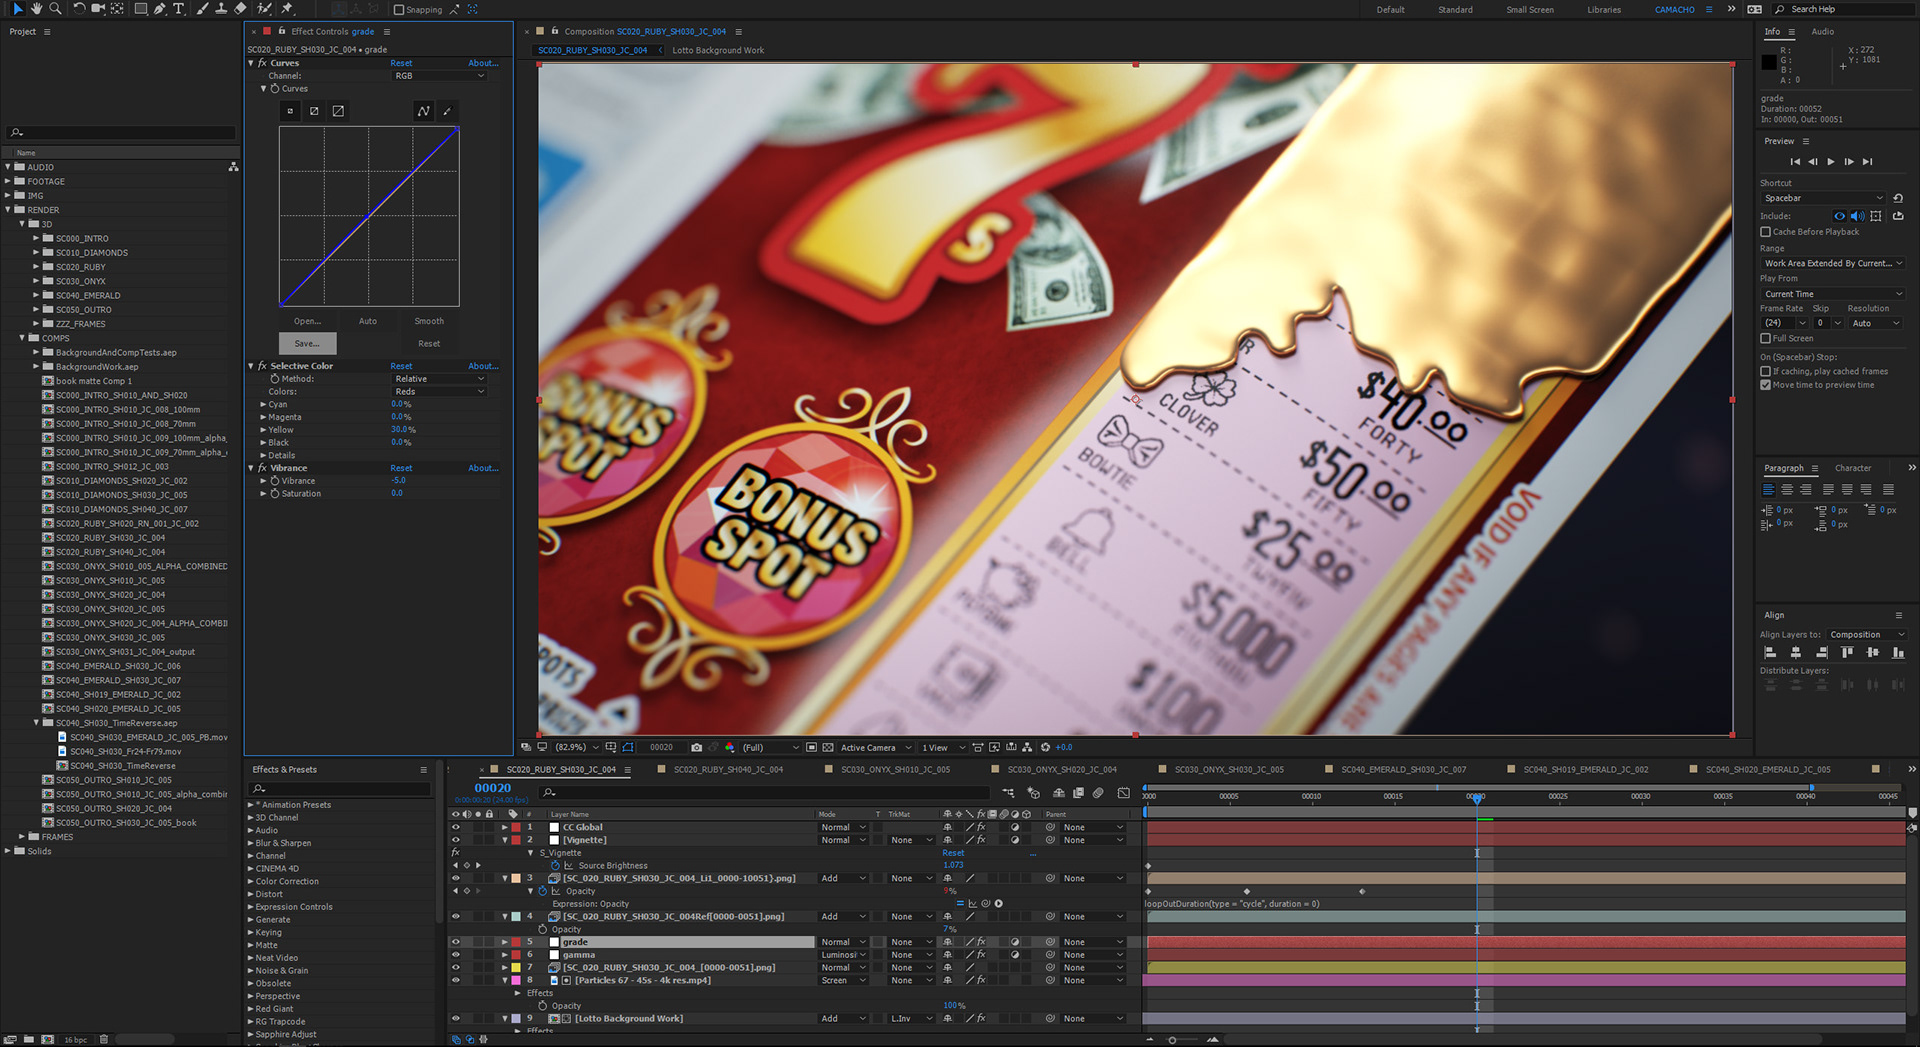The image size is (1920, 1047).
Task: Open the Active Camera dropdown
Action: click(875, 747)
